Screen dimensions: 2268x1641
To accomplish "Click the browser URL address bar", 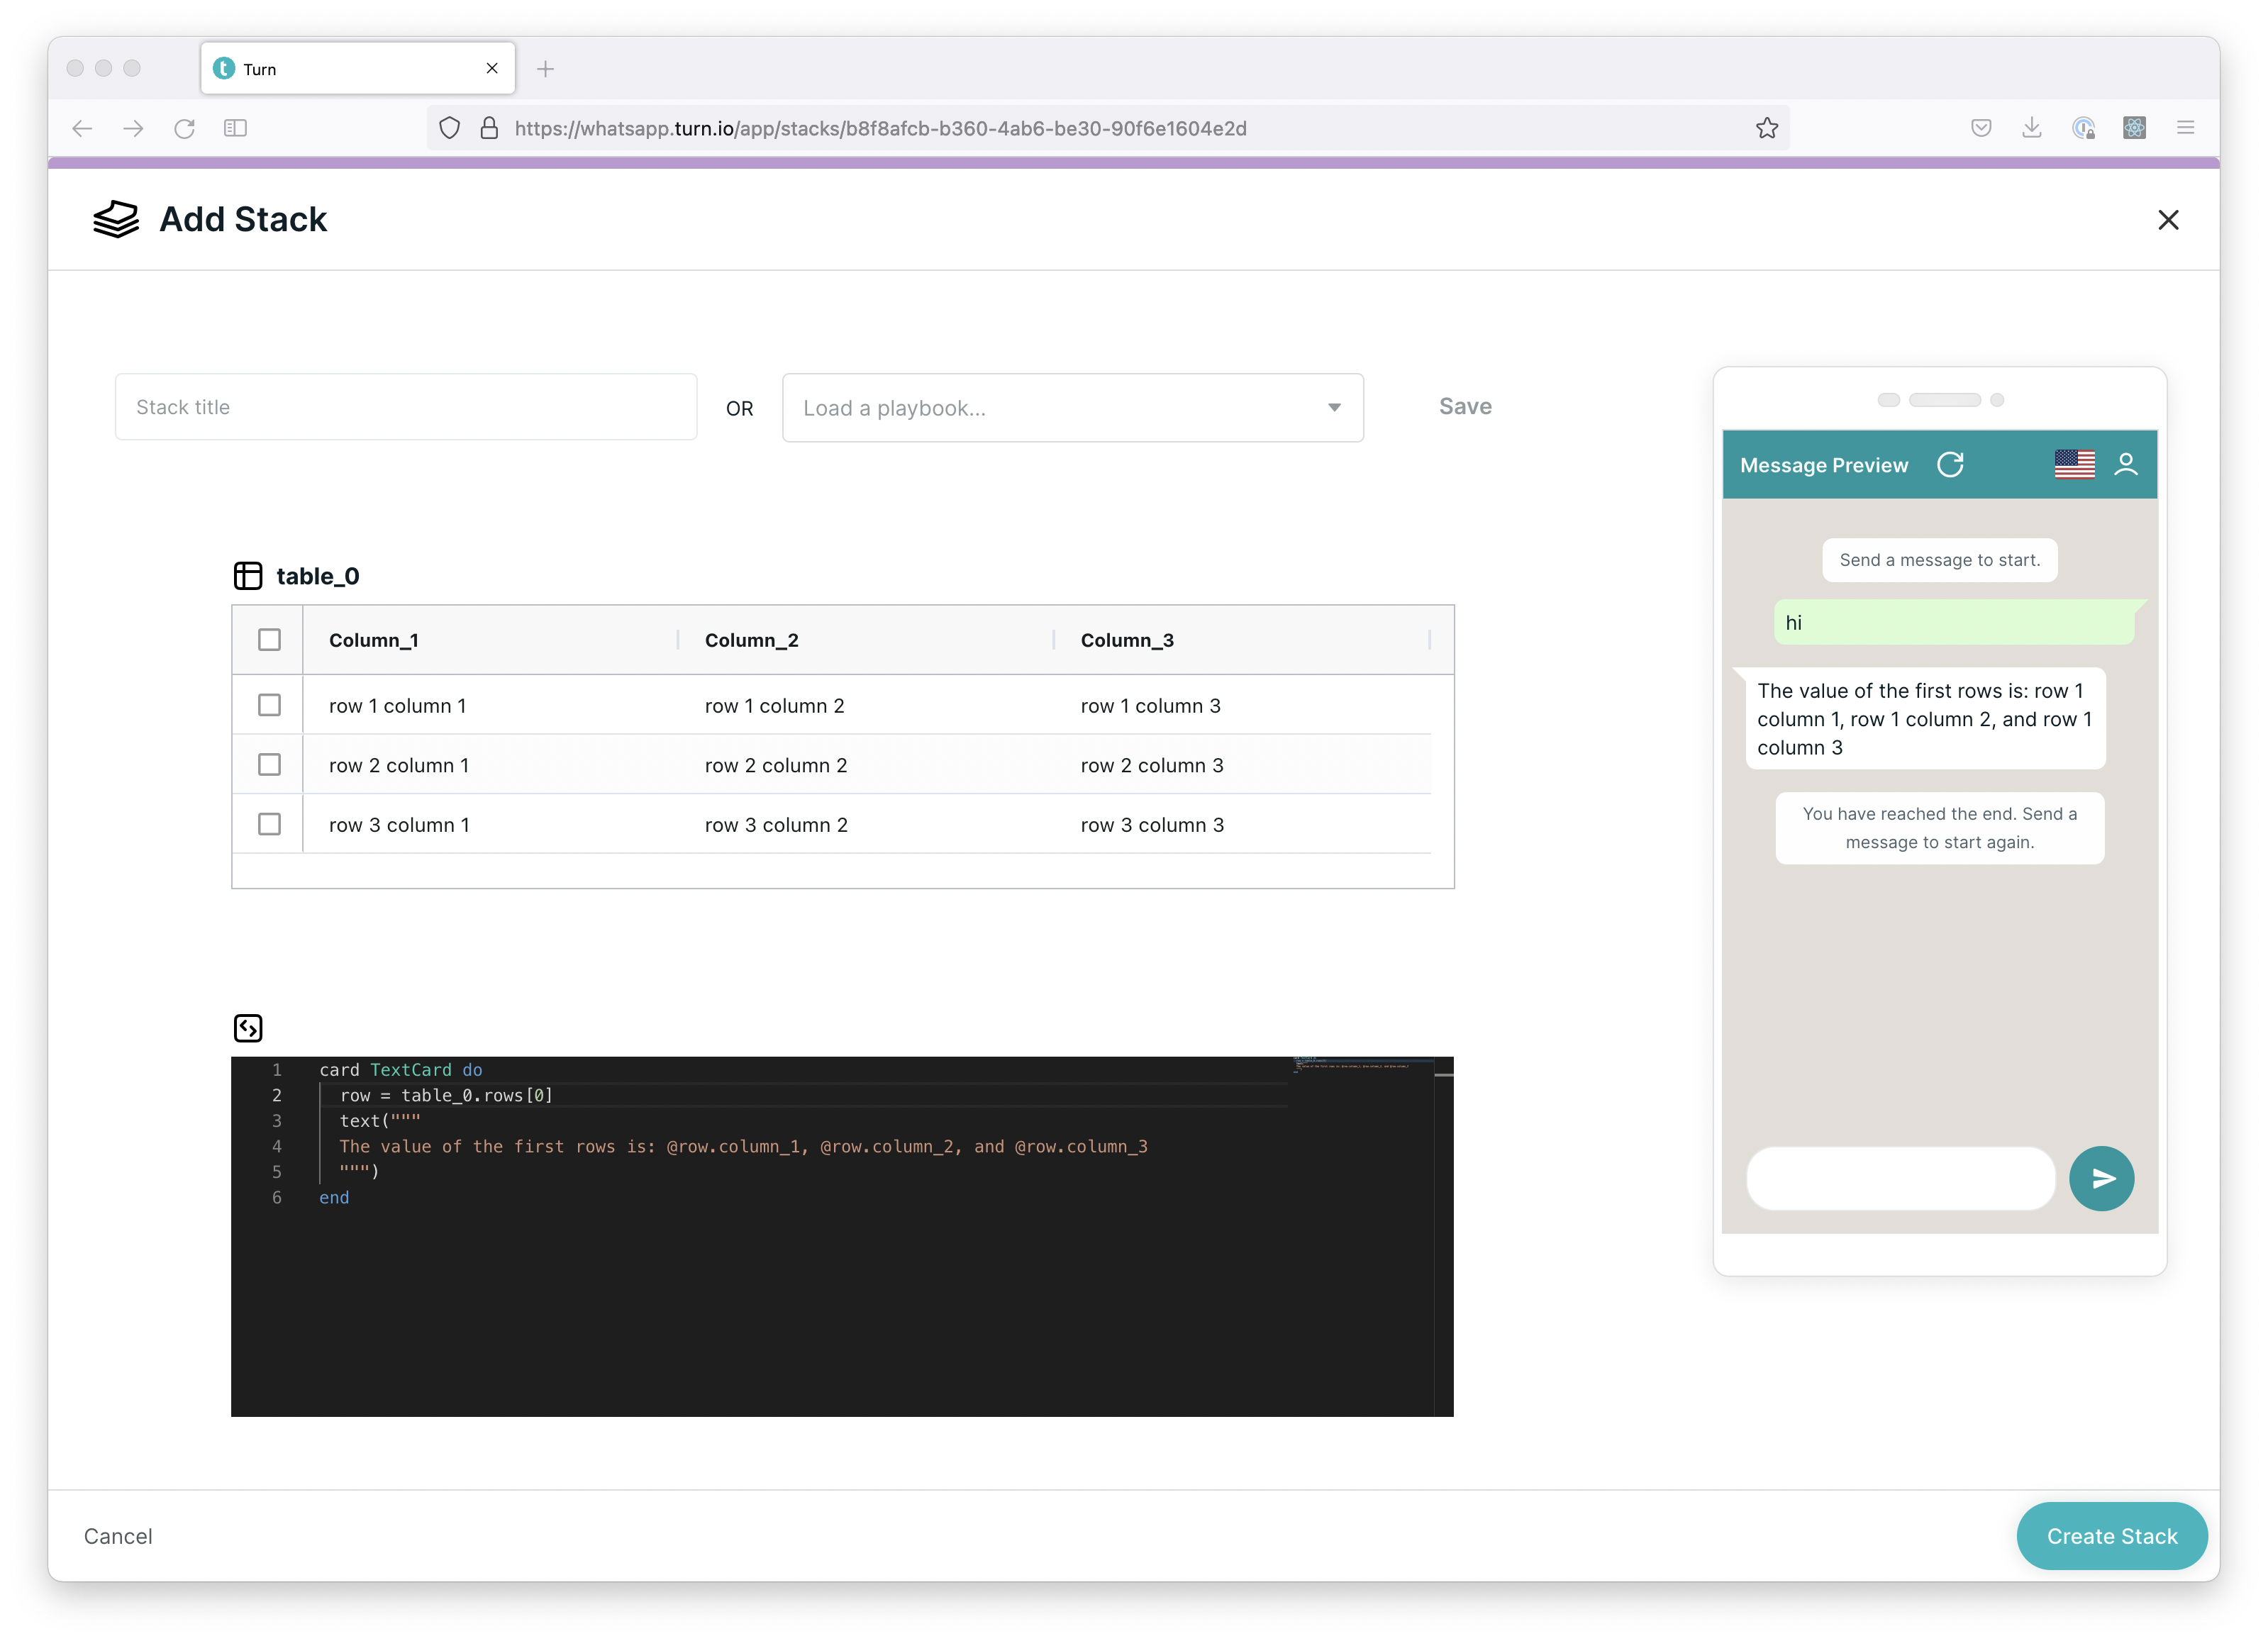I will coord(1108,128).
